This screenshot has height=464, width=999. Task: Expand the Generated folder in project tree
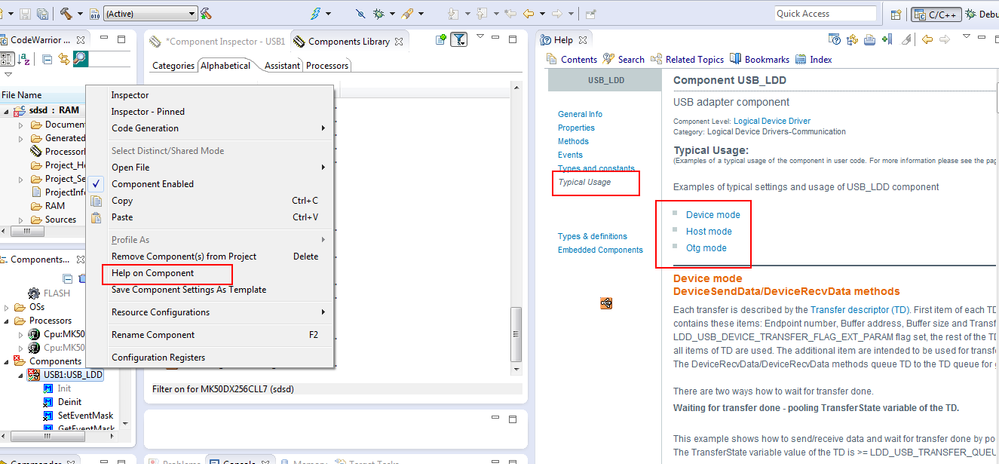21,138
